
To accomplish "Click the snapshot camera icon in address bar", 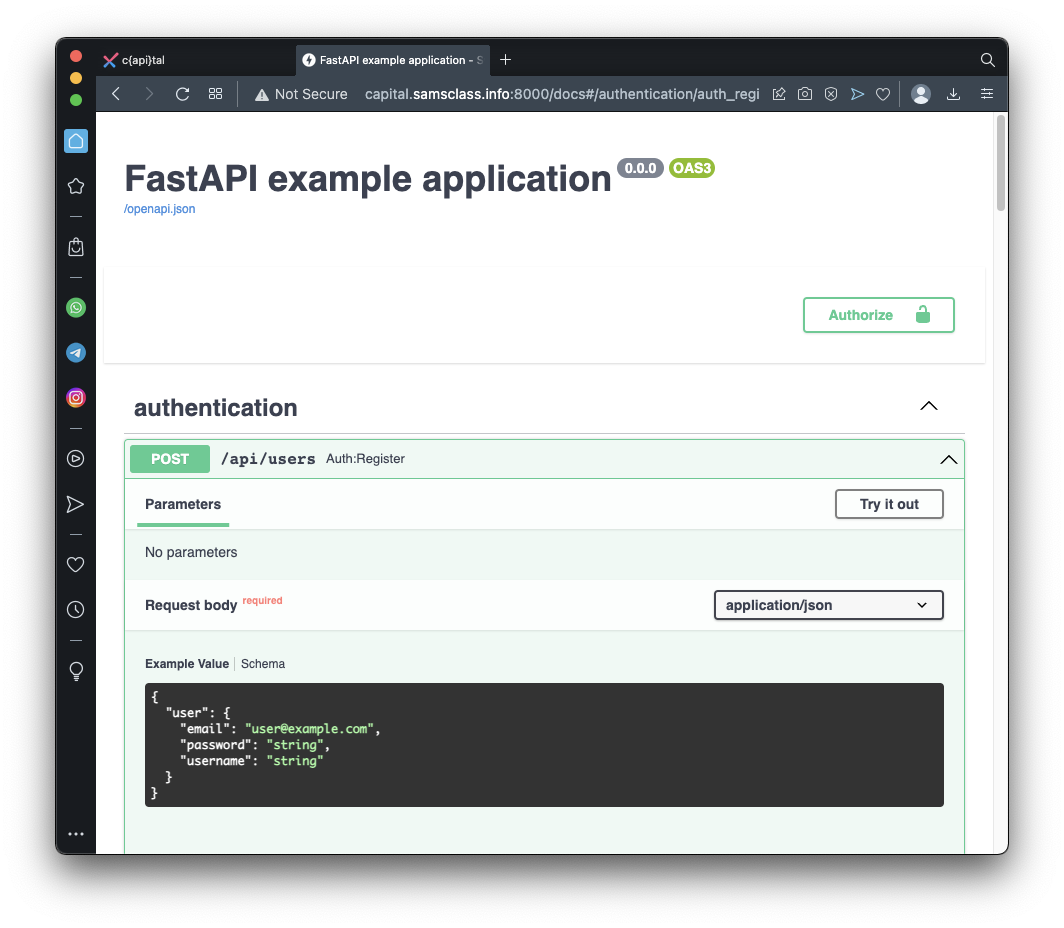I will [x=805, y=94].
